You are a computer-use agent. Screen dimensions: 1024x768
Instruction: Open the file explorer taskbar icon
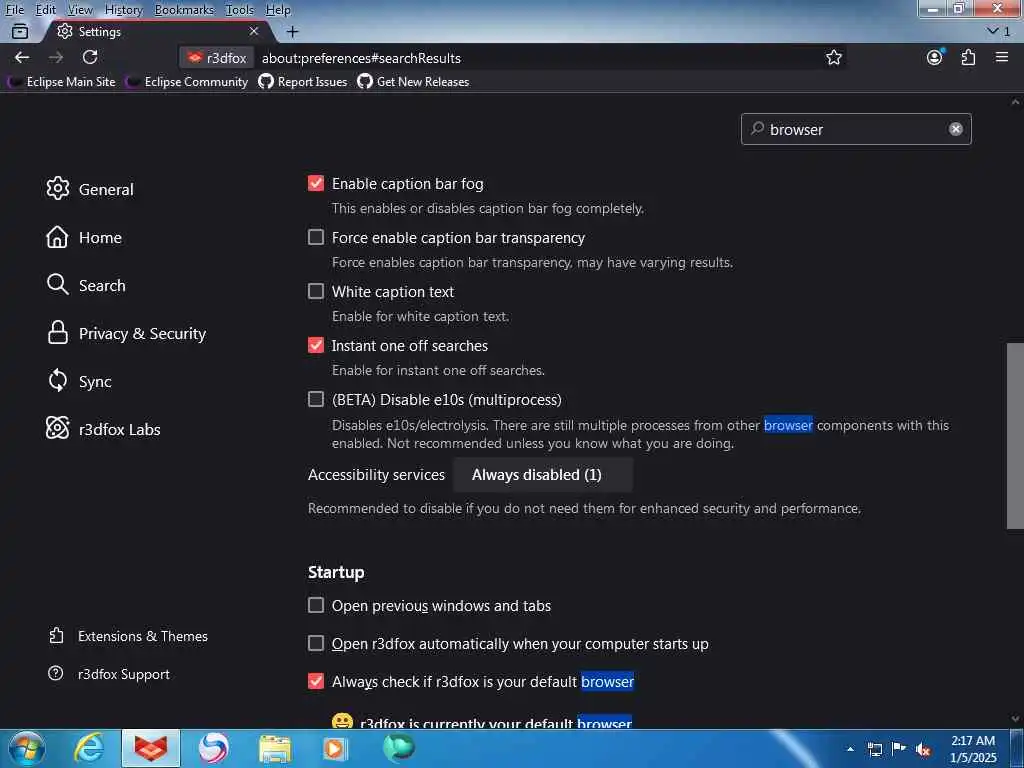pos(275,748)
